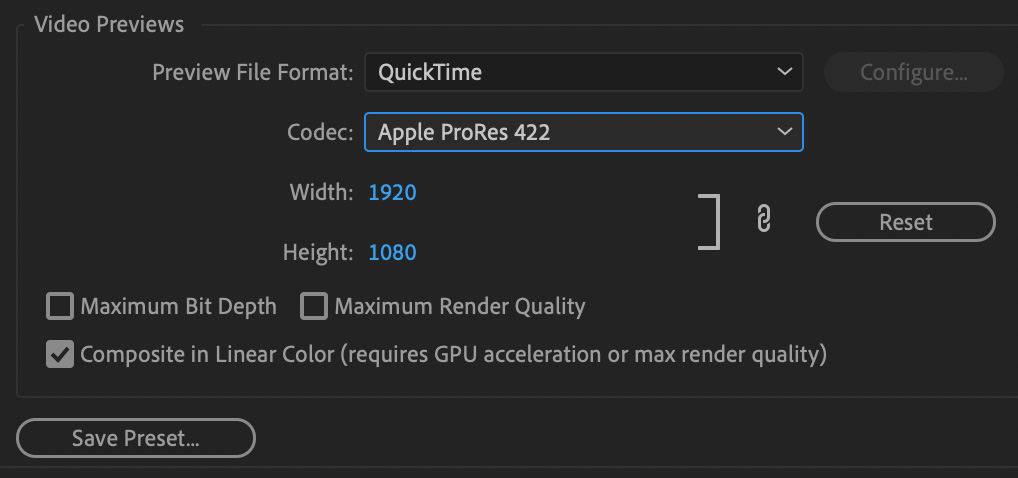Image resolution: width=1018 pixels, height=478 pixels.
Task: Click the Reset button for dimensions
Action: point(906,222)
